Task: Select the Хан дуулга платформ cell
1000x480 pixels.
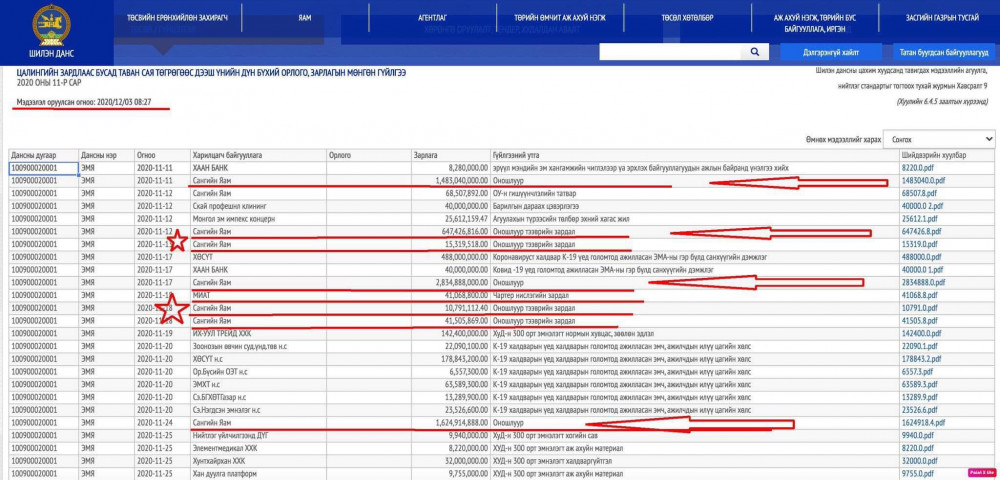Action: [258, 474]
